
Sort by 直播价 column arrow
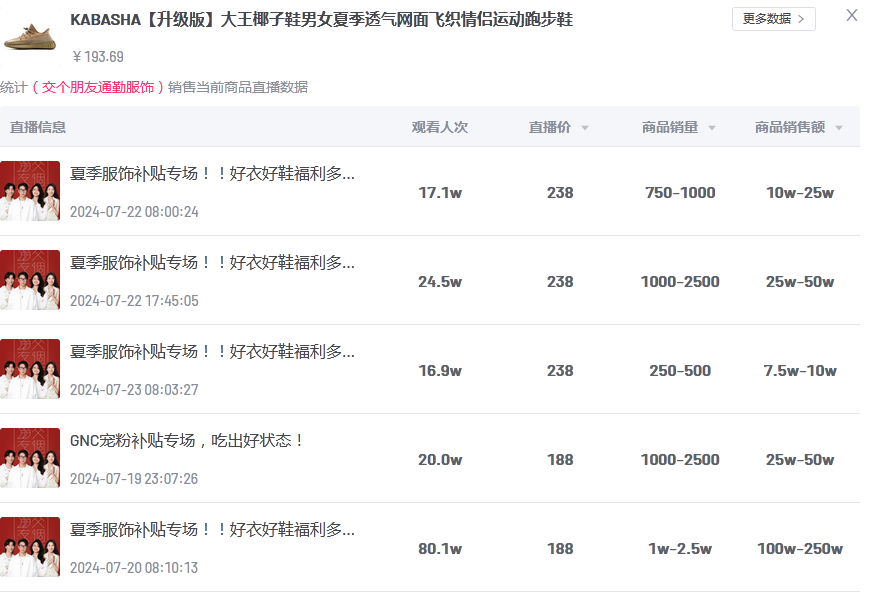585,128
